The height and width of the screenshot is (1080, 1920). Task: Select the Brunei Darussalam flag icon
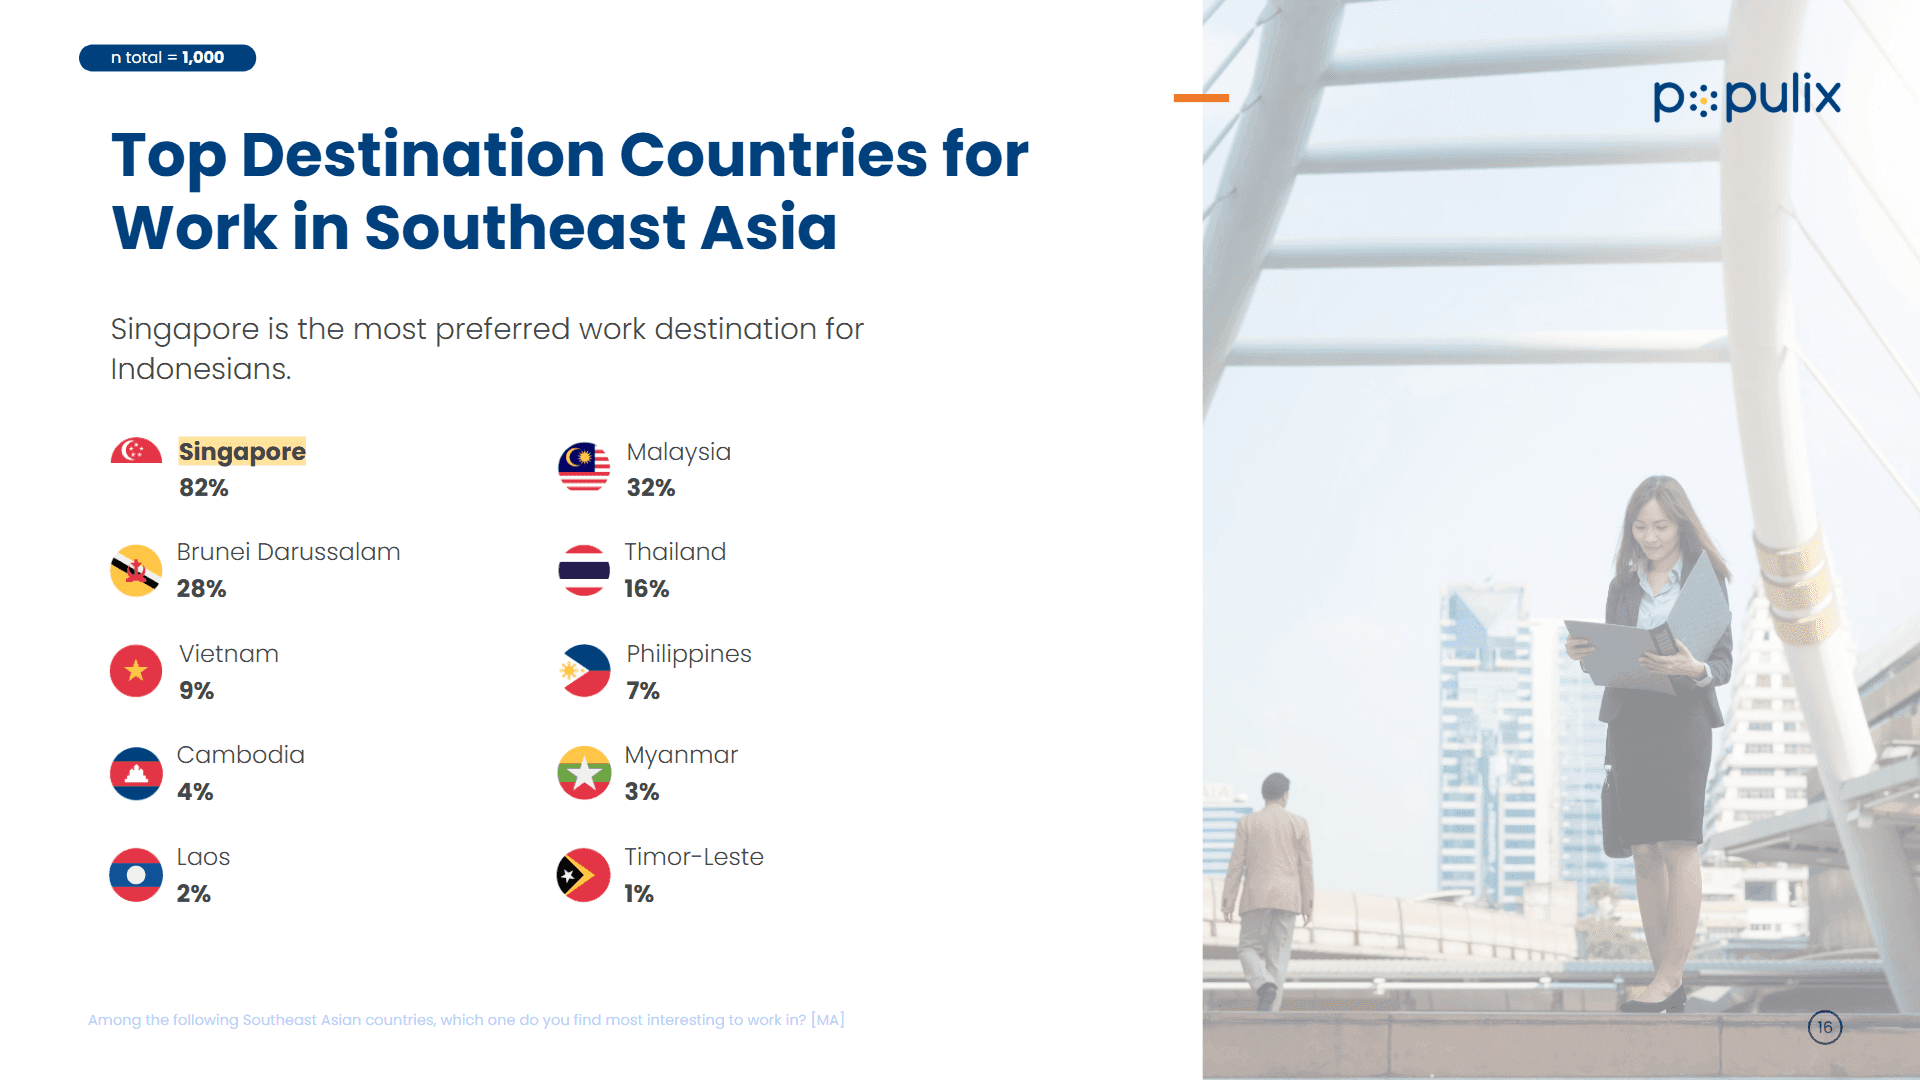136,570
